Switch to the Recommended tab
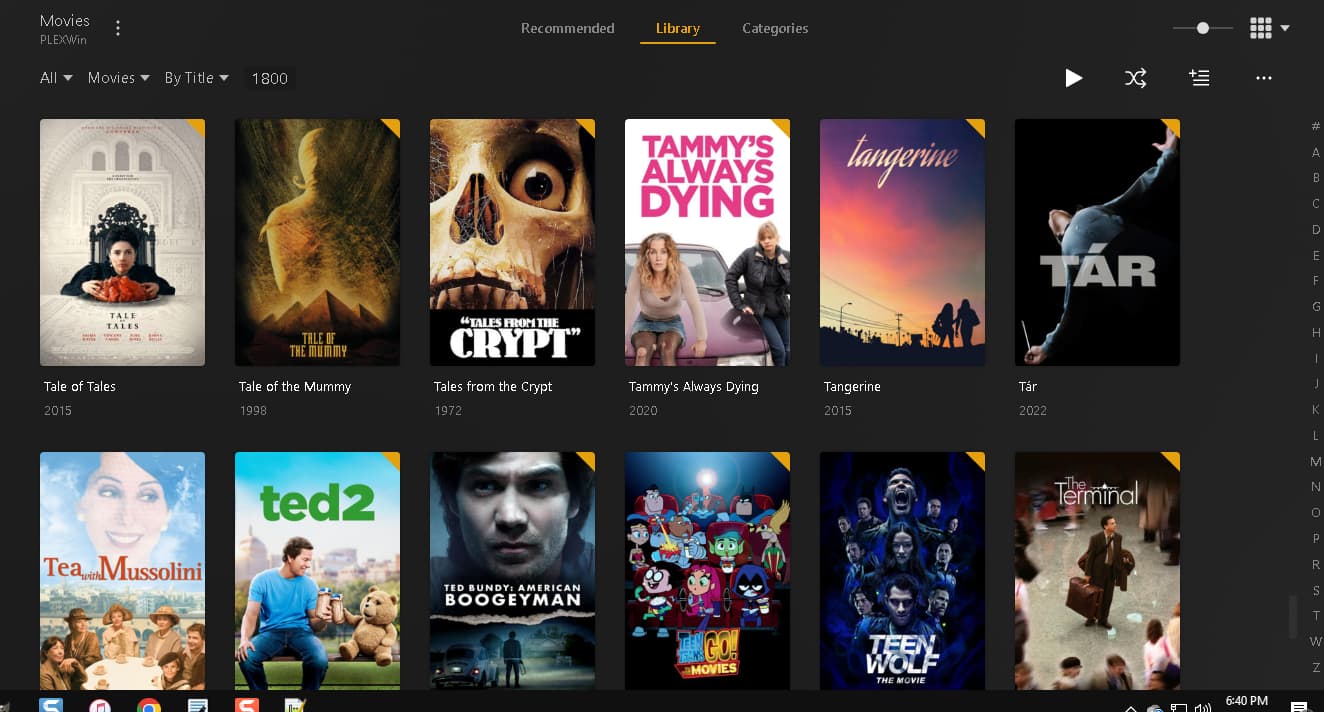The image size is (1324, 712). pos(567,28)
